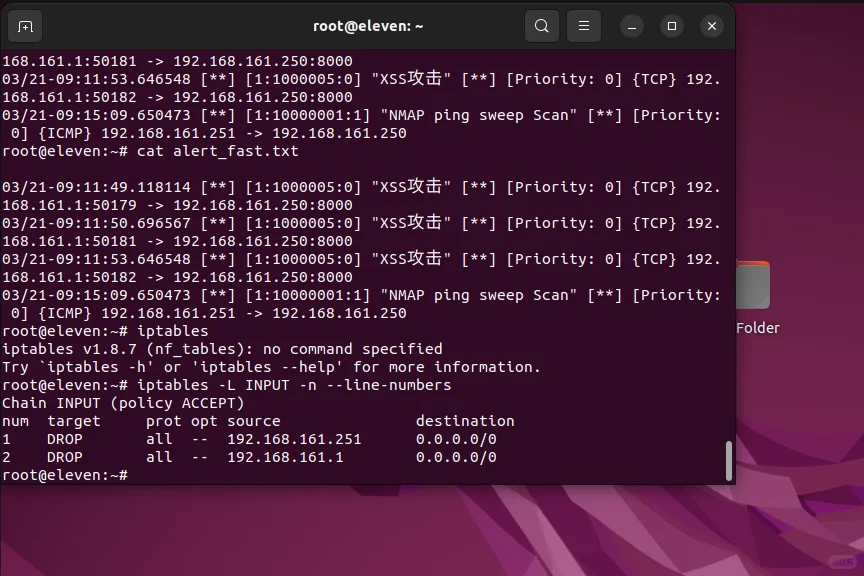This screenshot has width=864, height=576.
Task: Maximize the terminal window
Action: [672, 26]
